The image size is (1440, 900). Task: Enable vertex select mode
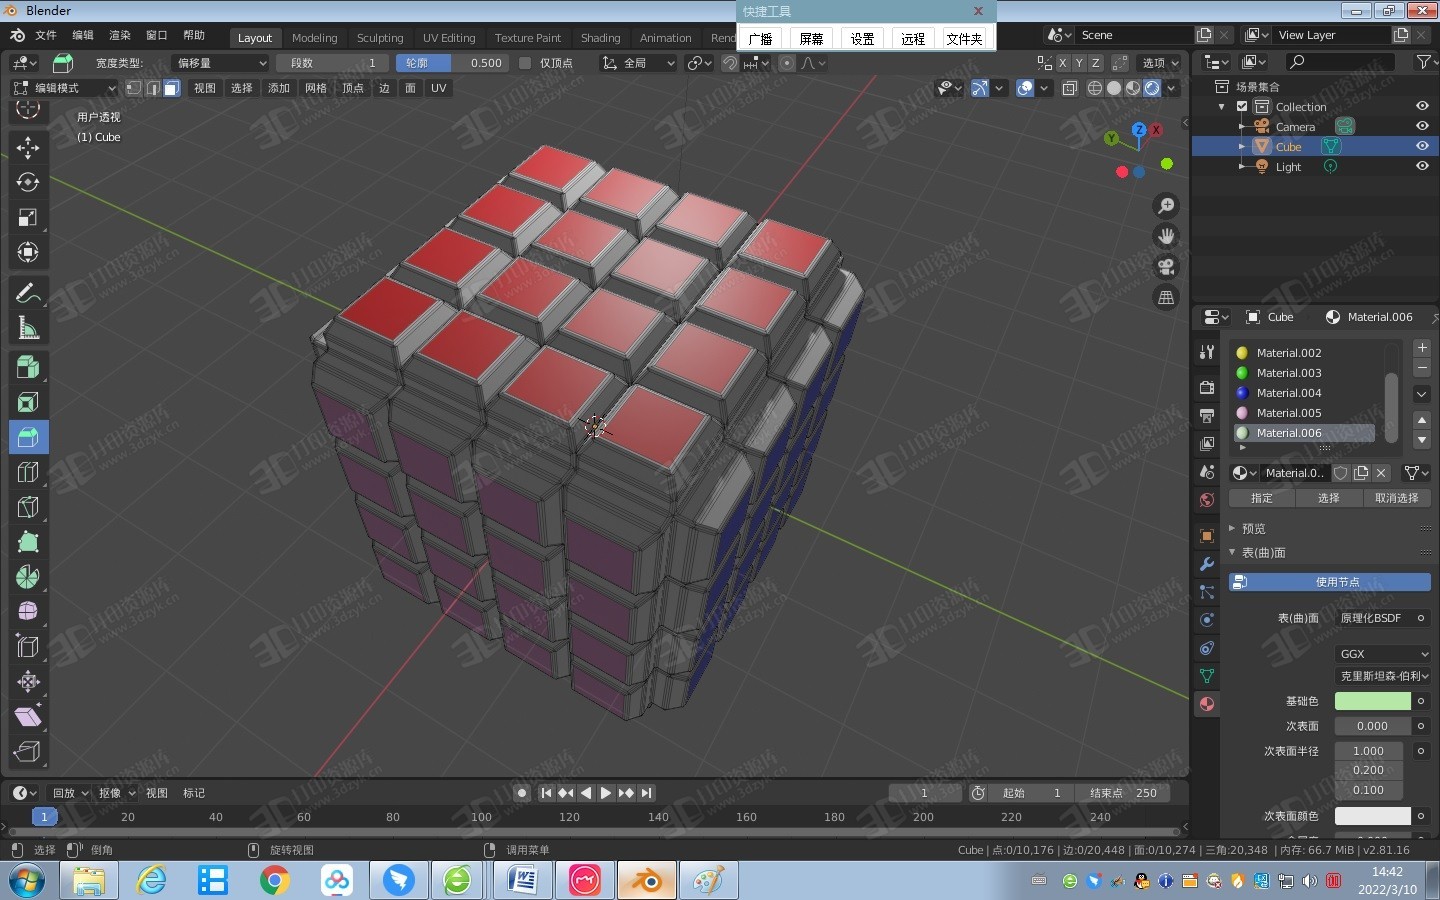134,88
